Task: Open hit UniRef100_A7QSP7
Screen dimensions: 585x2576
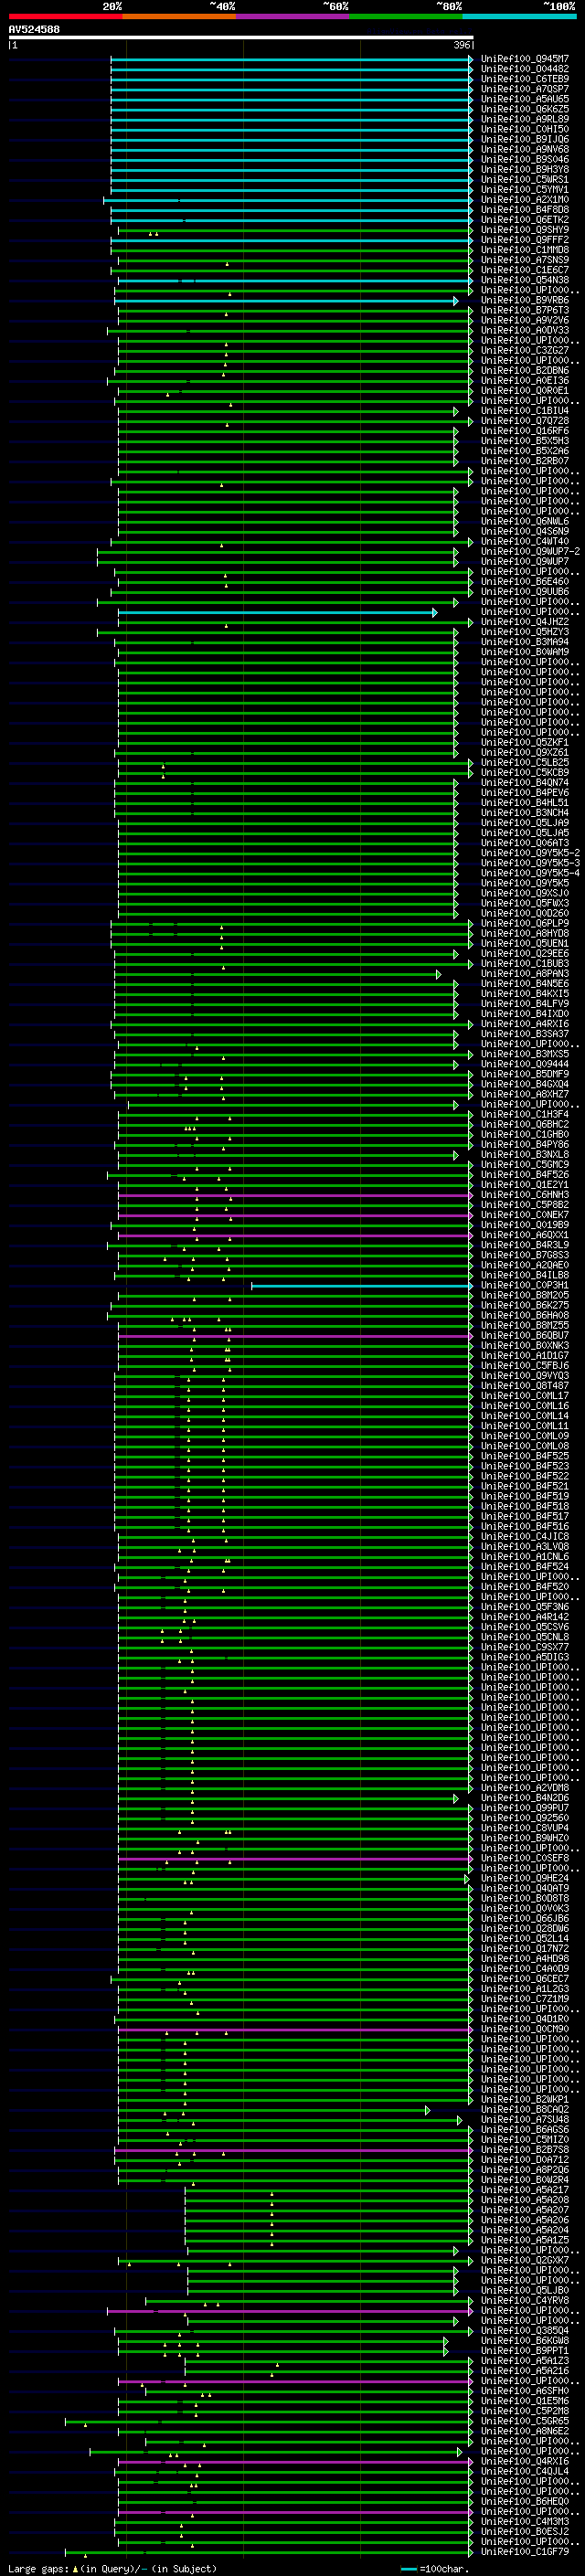Action: [525, 89]
